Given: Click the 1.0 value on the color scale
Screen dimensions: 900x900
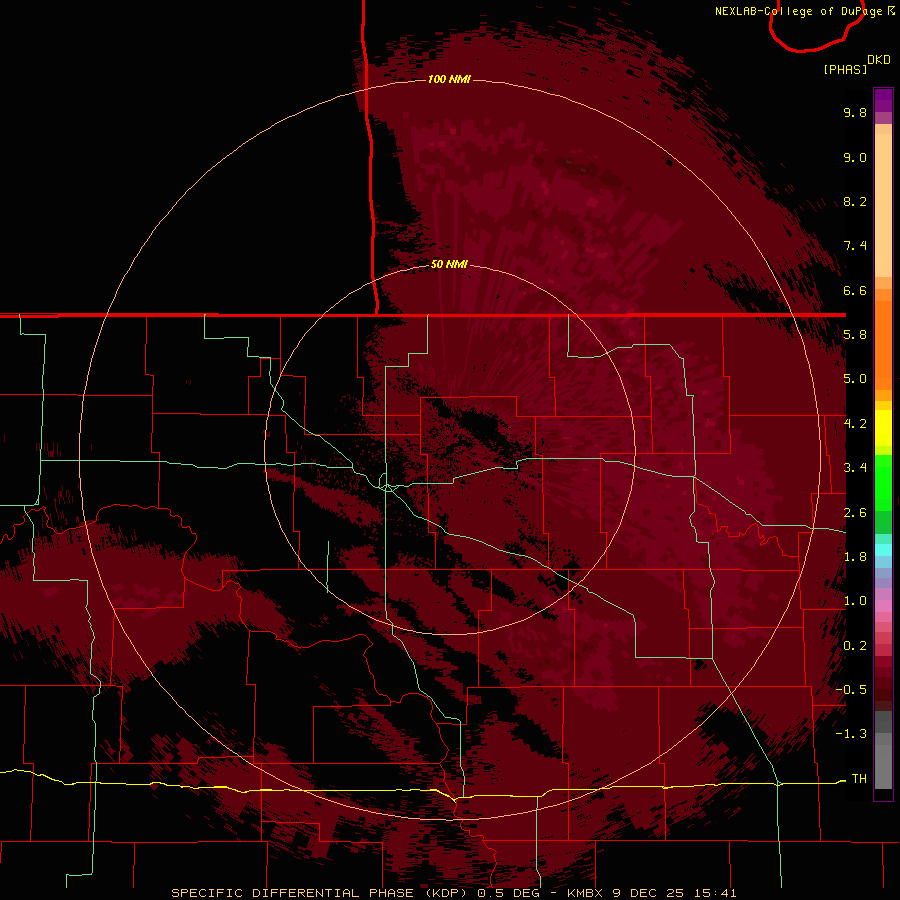Looking at the screenshot, I should tap(855, 601).
